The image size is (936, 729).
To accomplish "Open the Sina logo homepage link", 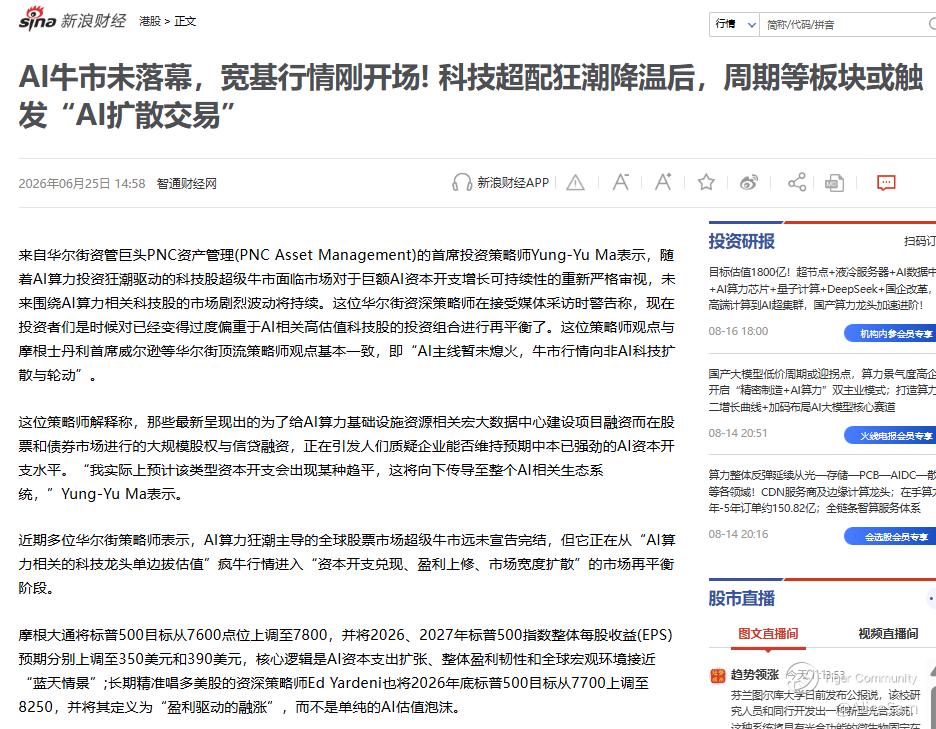I will point(37,19).
